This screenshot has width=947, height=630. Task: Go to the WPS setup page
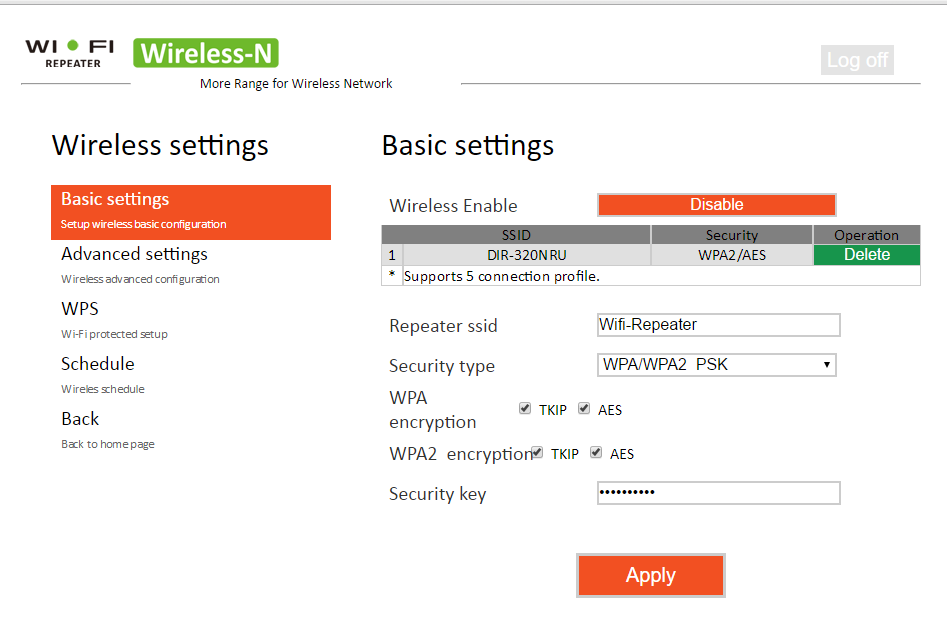click(x=80, y=309)
